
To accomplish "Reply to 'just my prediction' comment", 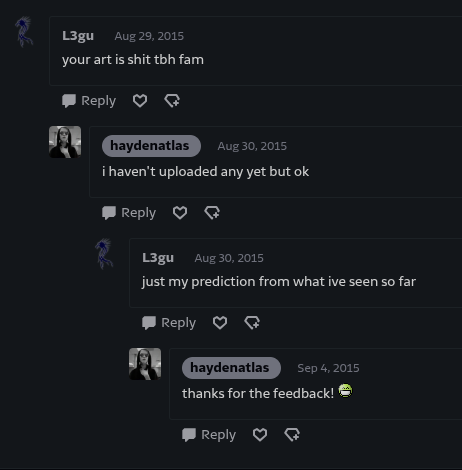I will coord(169,323).
